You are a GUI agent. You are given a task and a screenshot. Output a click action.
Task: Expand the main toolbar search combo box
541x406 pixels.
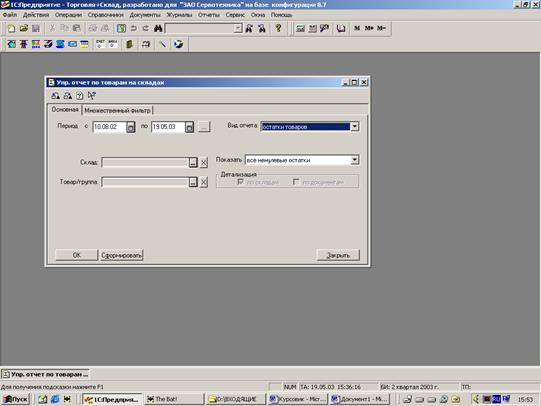(238, 28)
